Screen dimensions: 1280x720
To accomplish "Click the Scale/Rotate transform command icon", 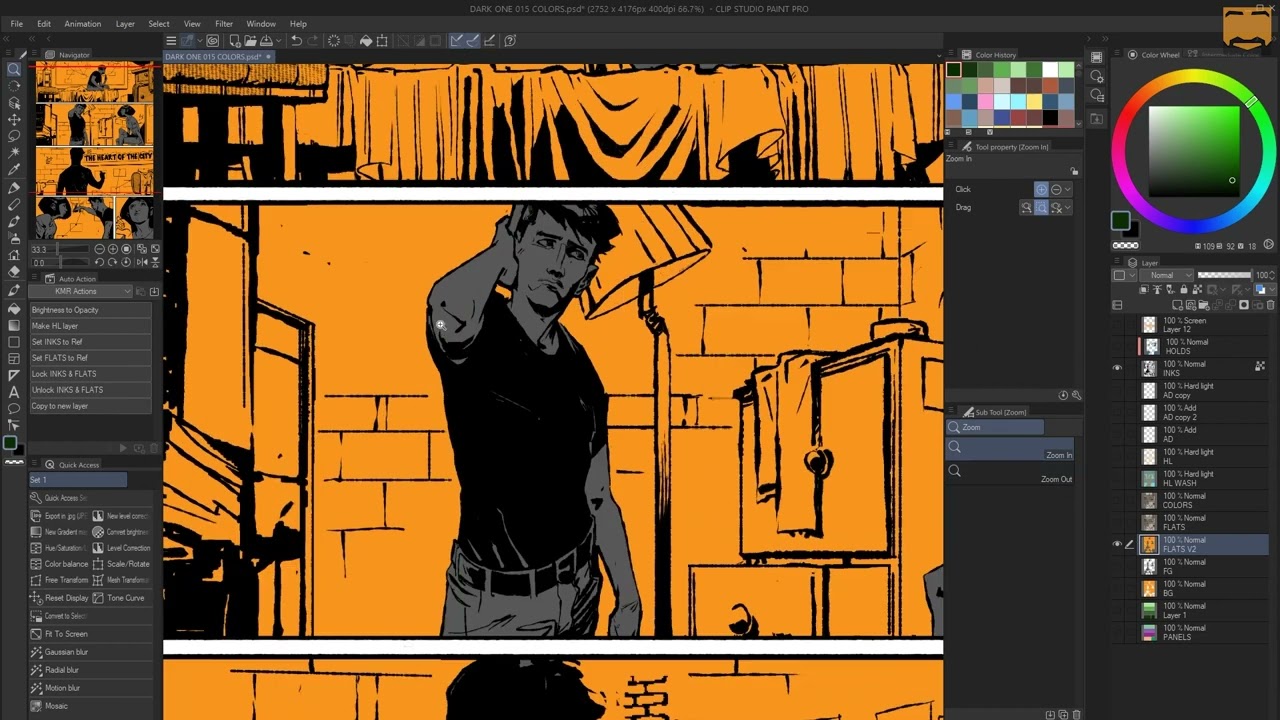I will [382, 41].
